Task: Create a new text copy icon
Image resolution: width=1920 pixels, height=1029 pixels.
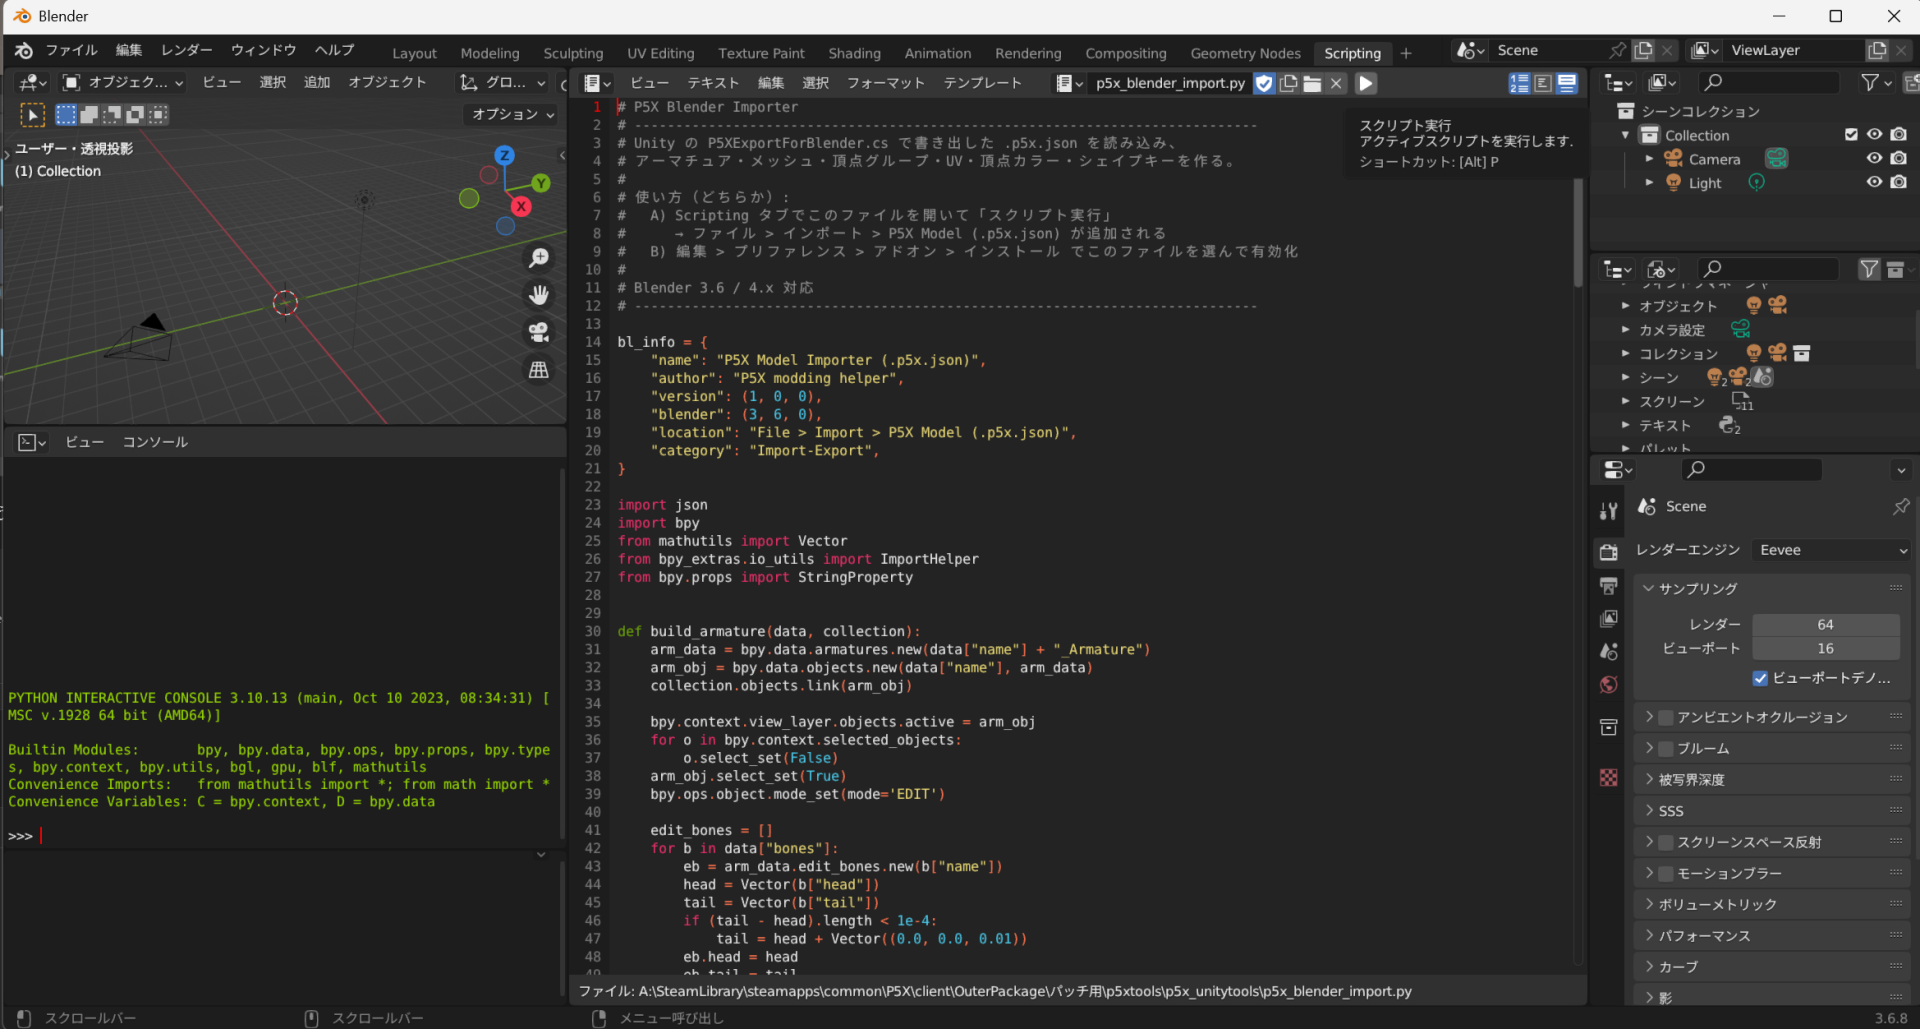Action: tap(1289, 83)
